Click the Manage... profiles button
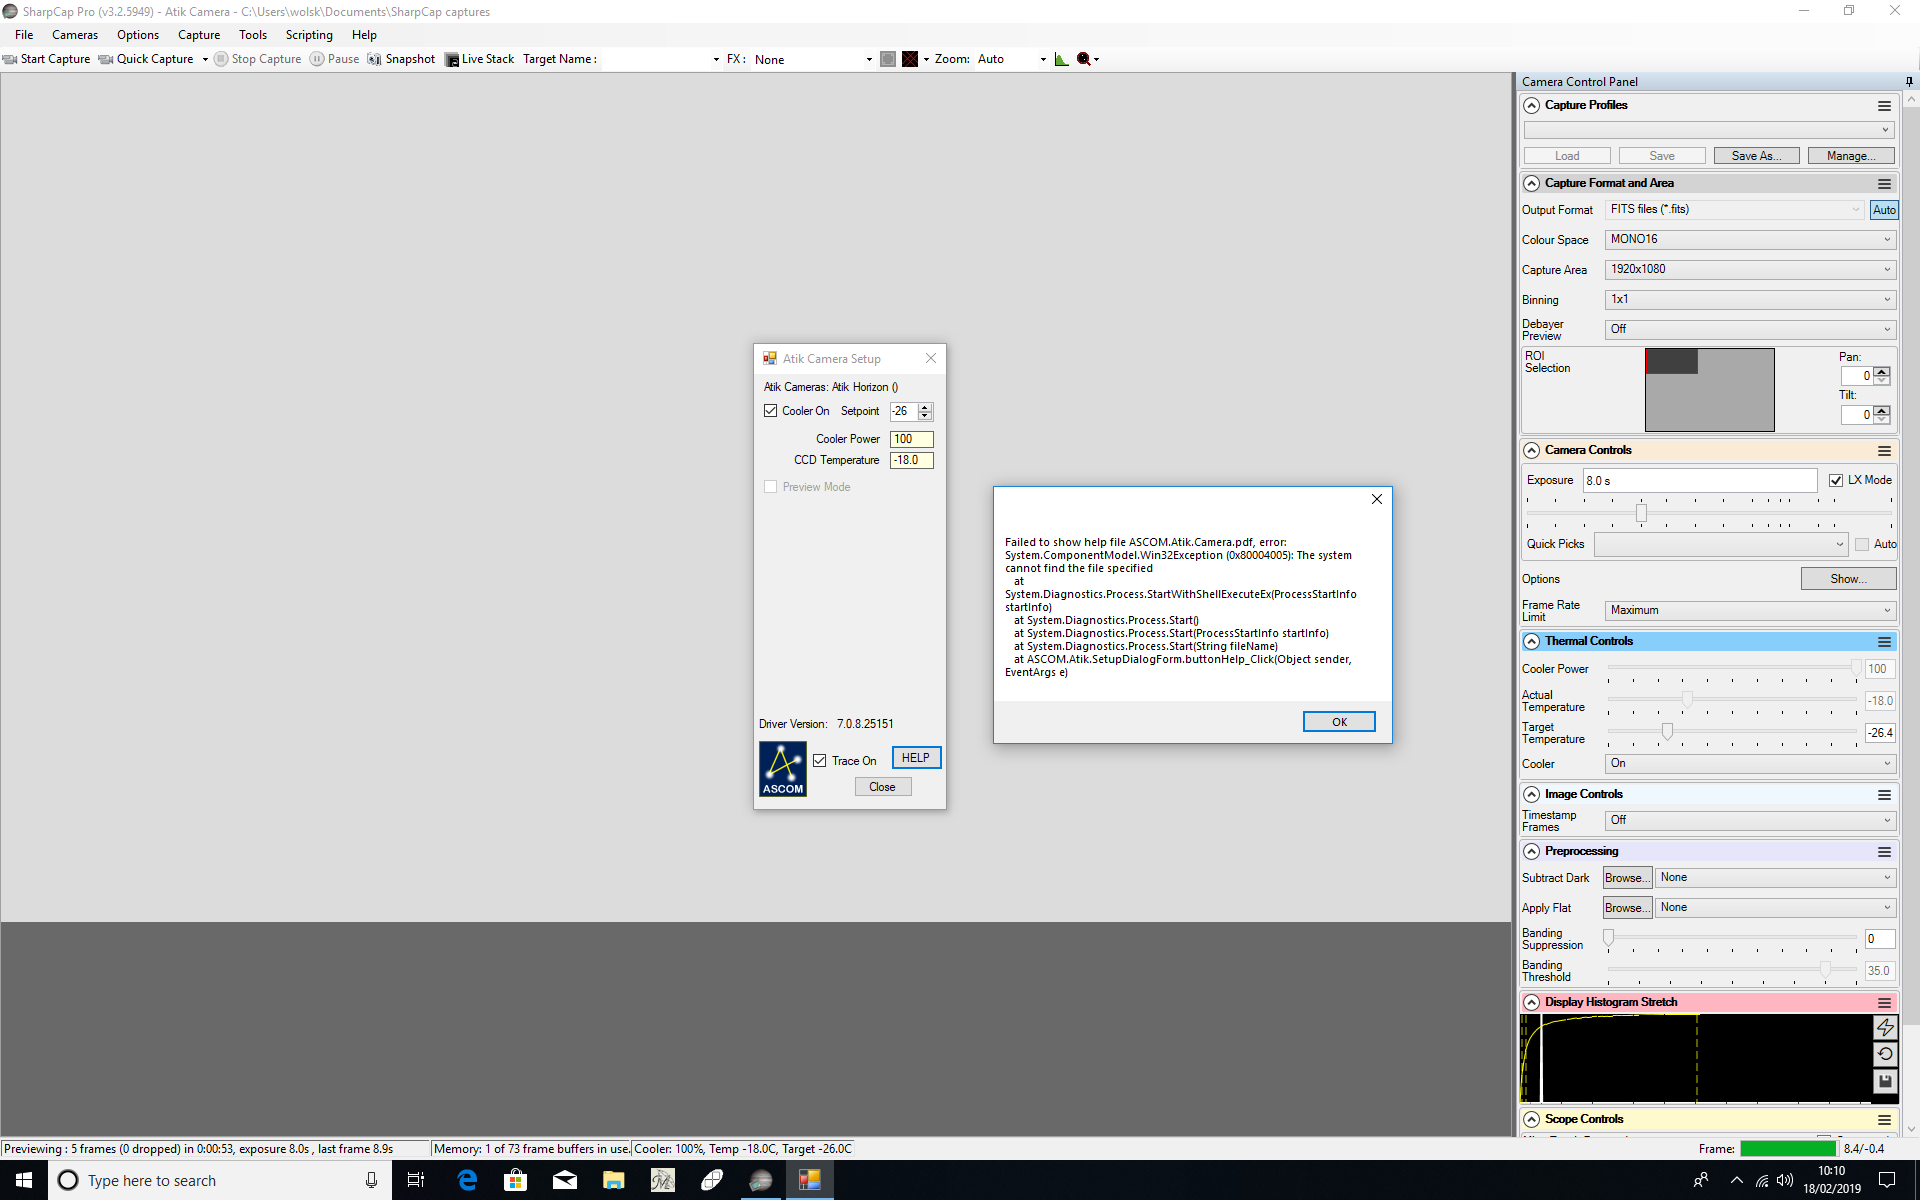 1850,156
